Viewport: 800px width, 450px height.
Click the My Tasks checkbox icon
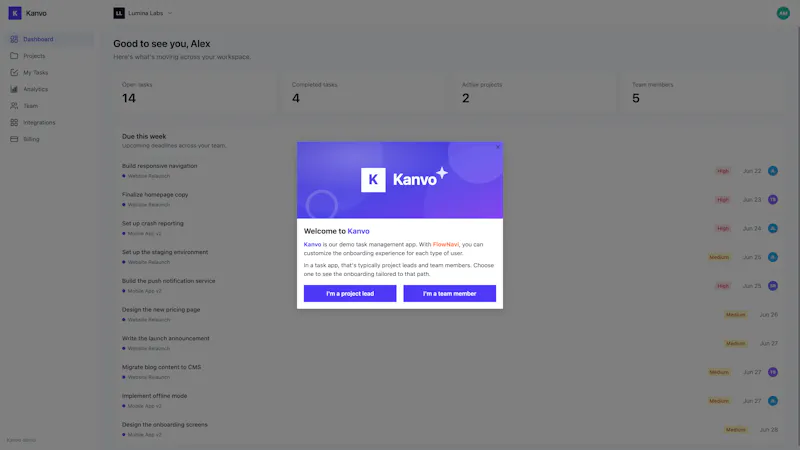14,72
